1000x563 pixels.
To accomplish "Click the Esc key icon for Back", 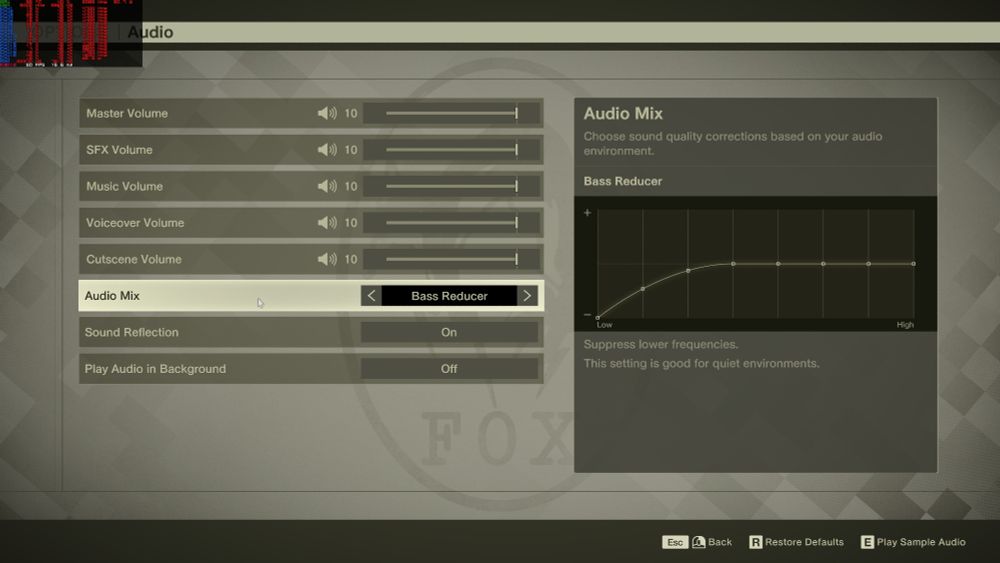I will tap(675, 542).
